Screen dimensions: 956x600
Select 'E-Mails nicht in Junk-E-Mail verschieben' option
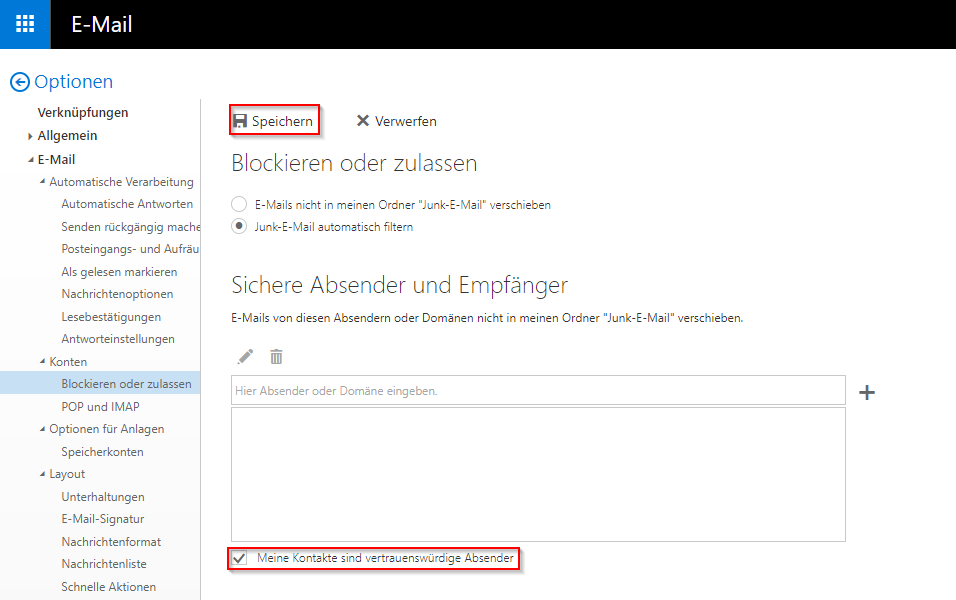coord(239,204)
